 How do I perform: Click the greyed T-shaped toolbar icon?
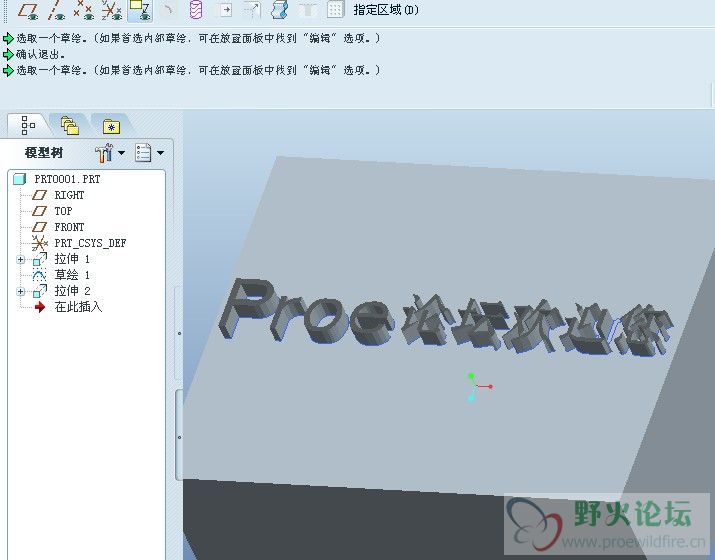tap(308, 10)
